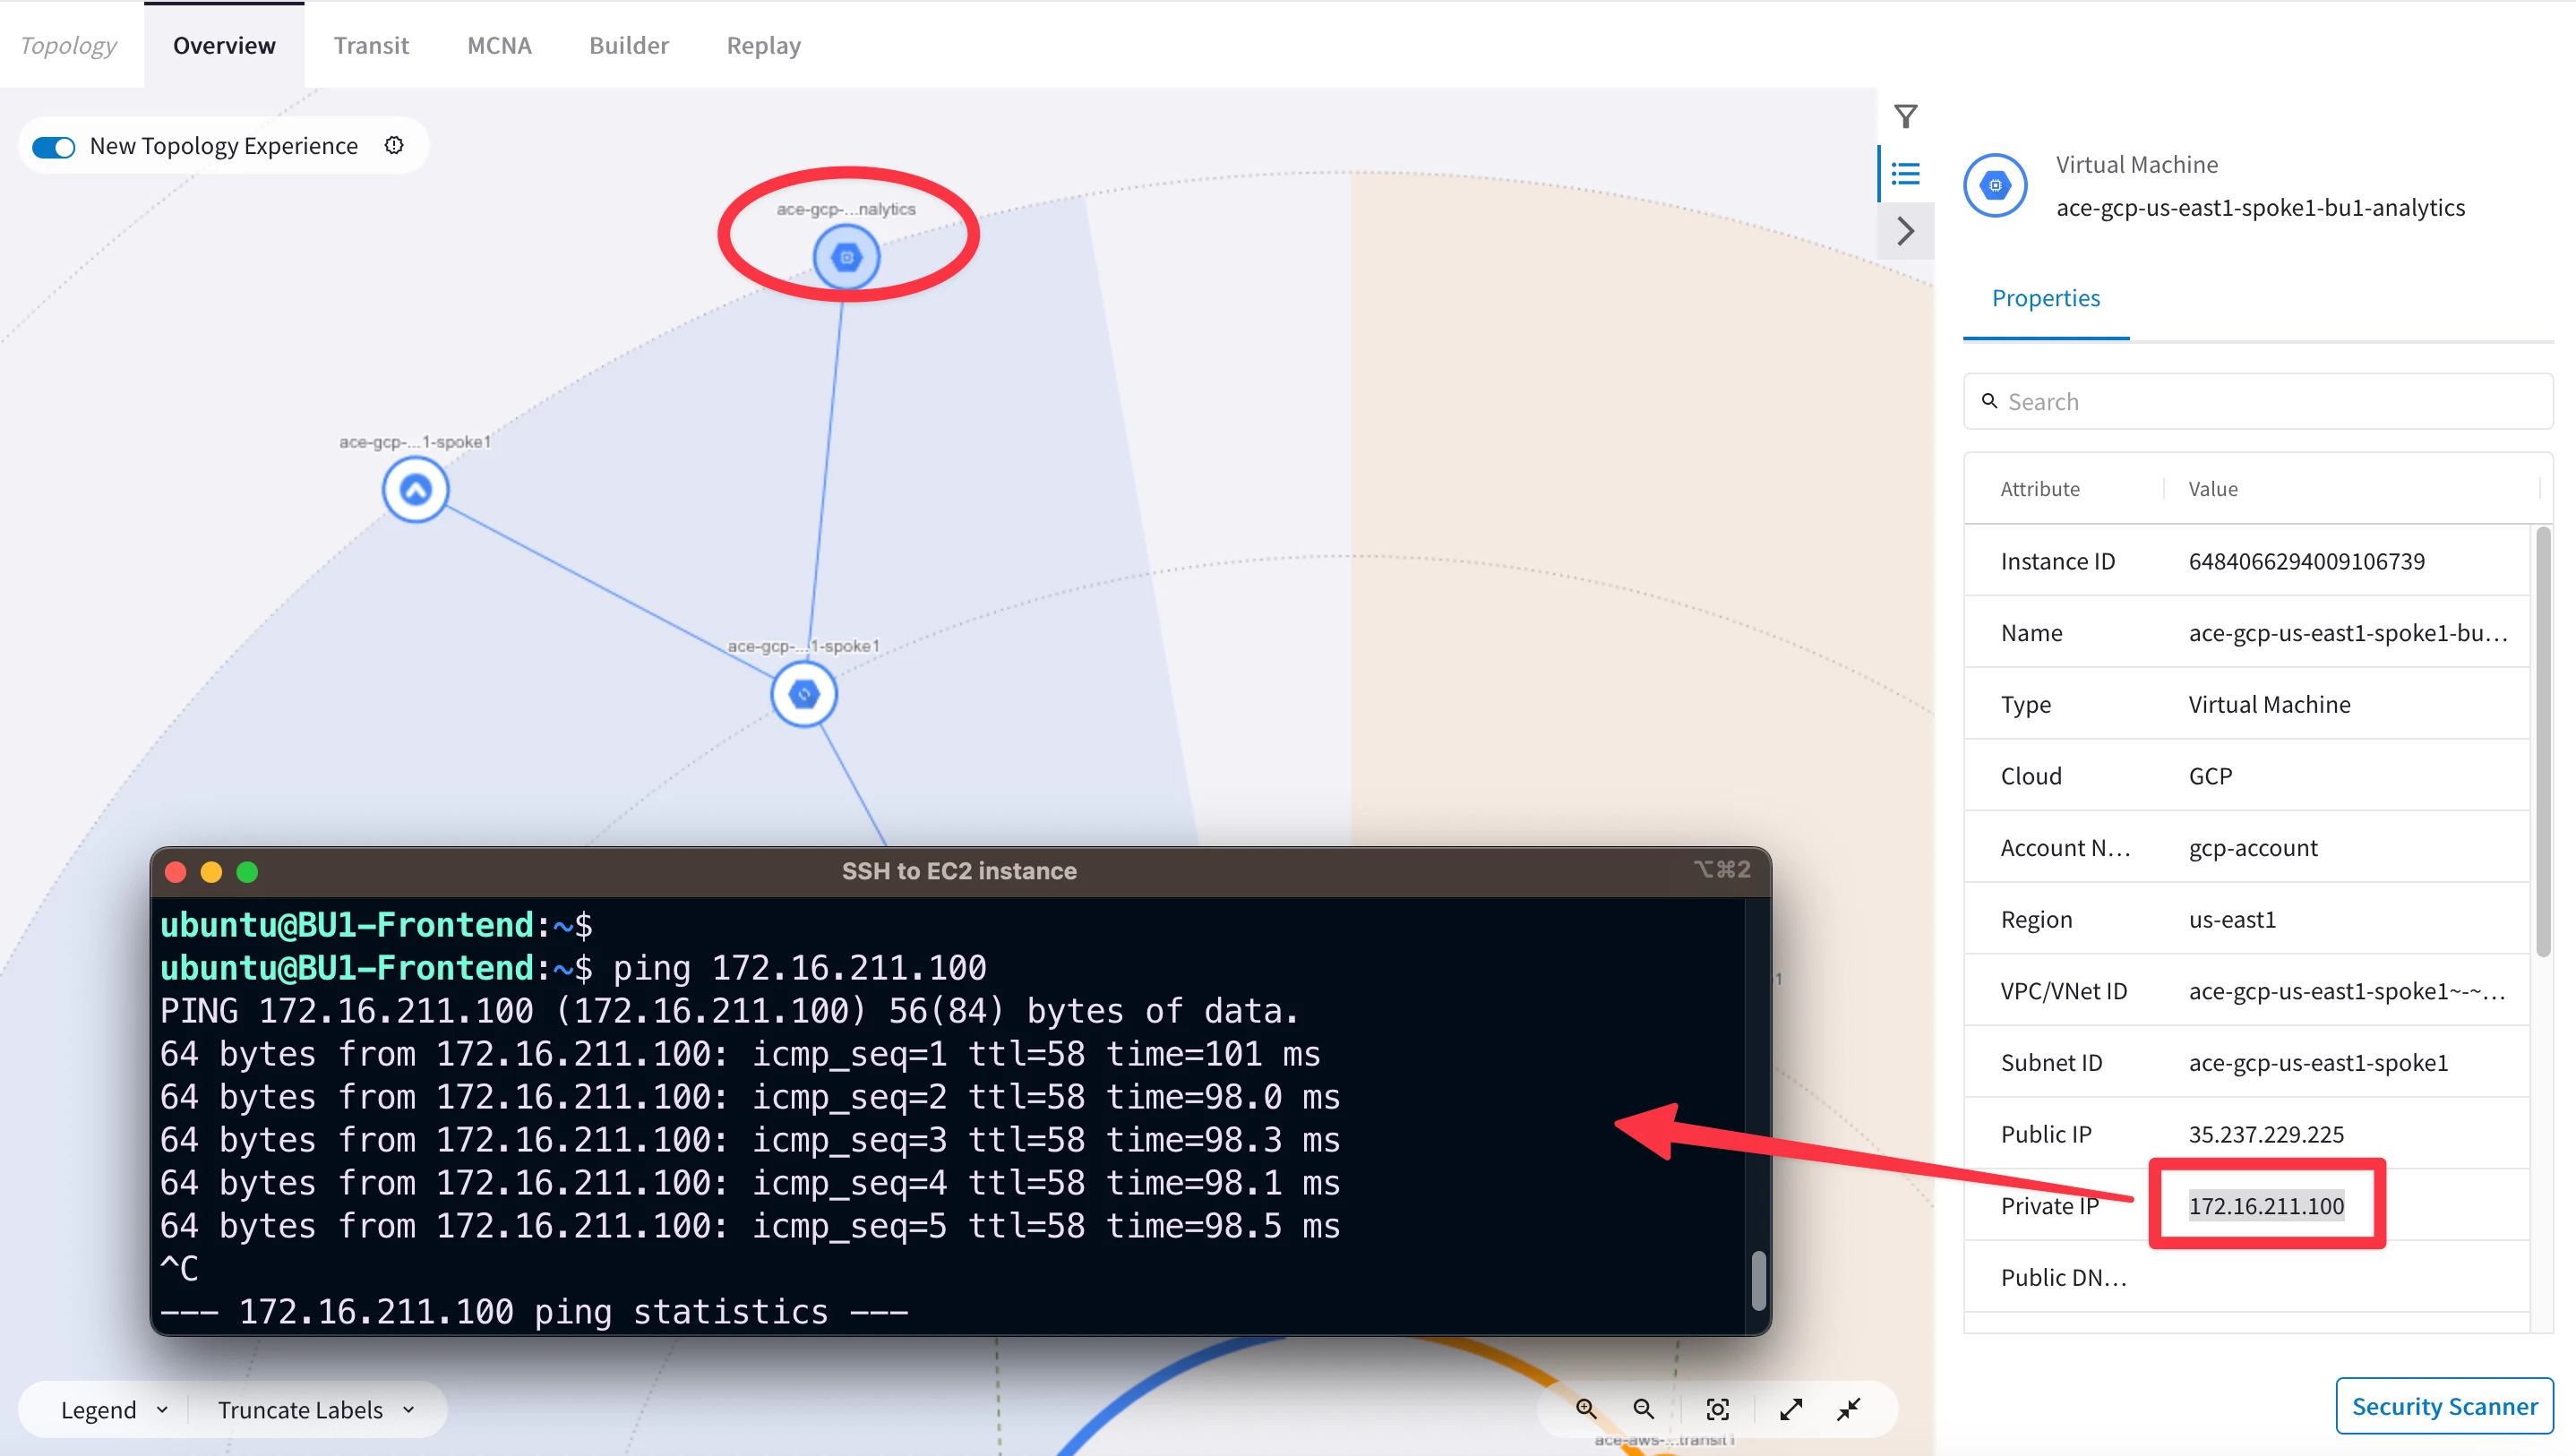The width and height of the screenshot is (2576, 1456).
Task: Click the expand fullscreen arrows icon
Action: pos(1791,1409)
